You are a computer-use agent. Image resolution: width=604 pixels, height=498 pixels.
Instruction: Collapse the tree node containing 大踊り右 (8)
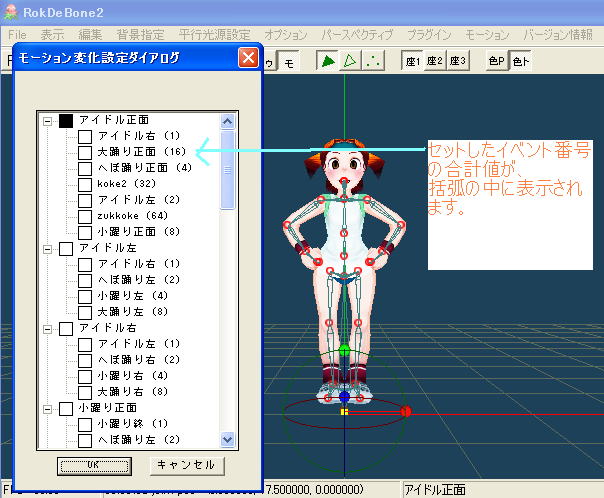(x=47, y=328)
